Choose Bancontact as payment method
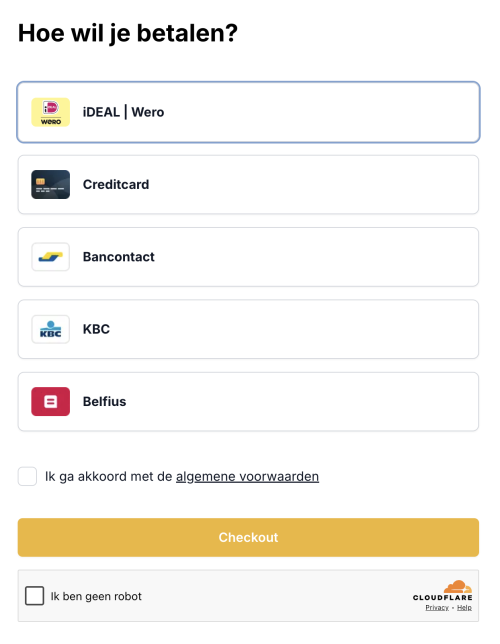Viewport: 500px width, 644px height. click(x=248, y=257)
